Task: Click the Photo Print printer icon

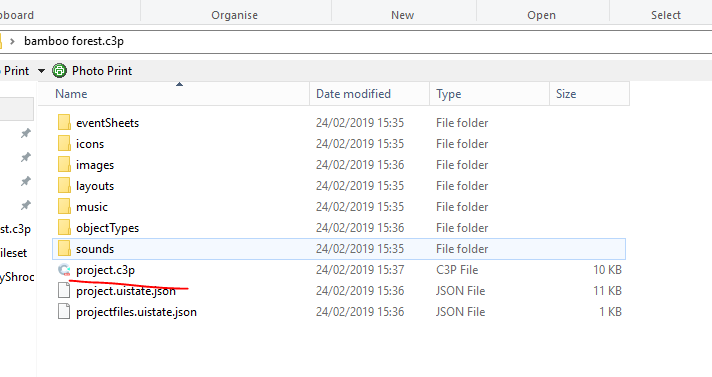Action: pyautogui.click(x=59, y=71)
